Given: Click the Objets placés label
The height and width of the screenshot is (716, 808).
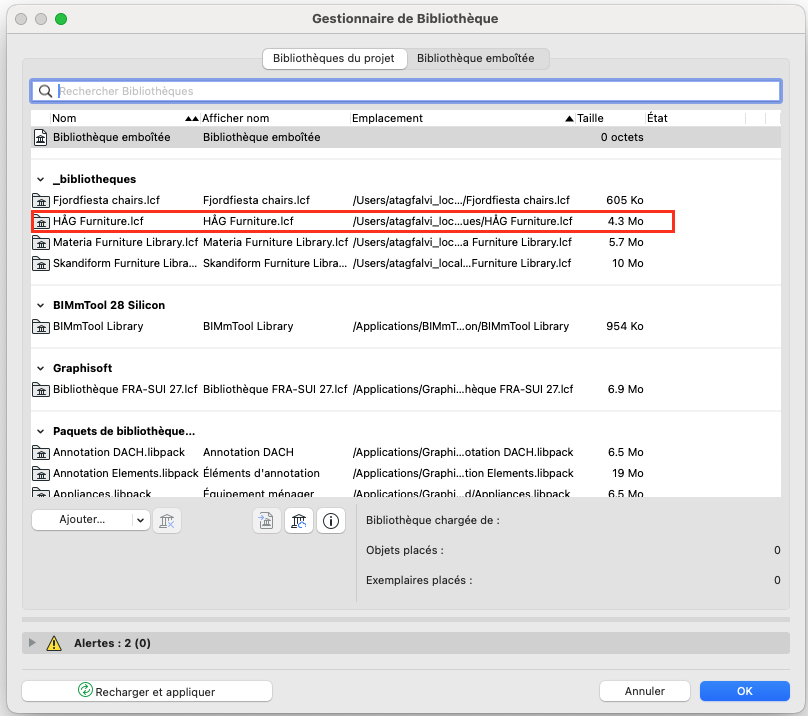Looking at the screenshot, I should point(405,551).
